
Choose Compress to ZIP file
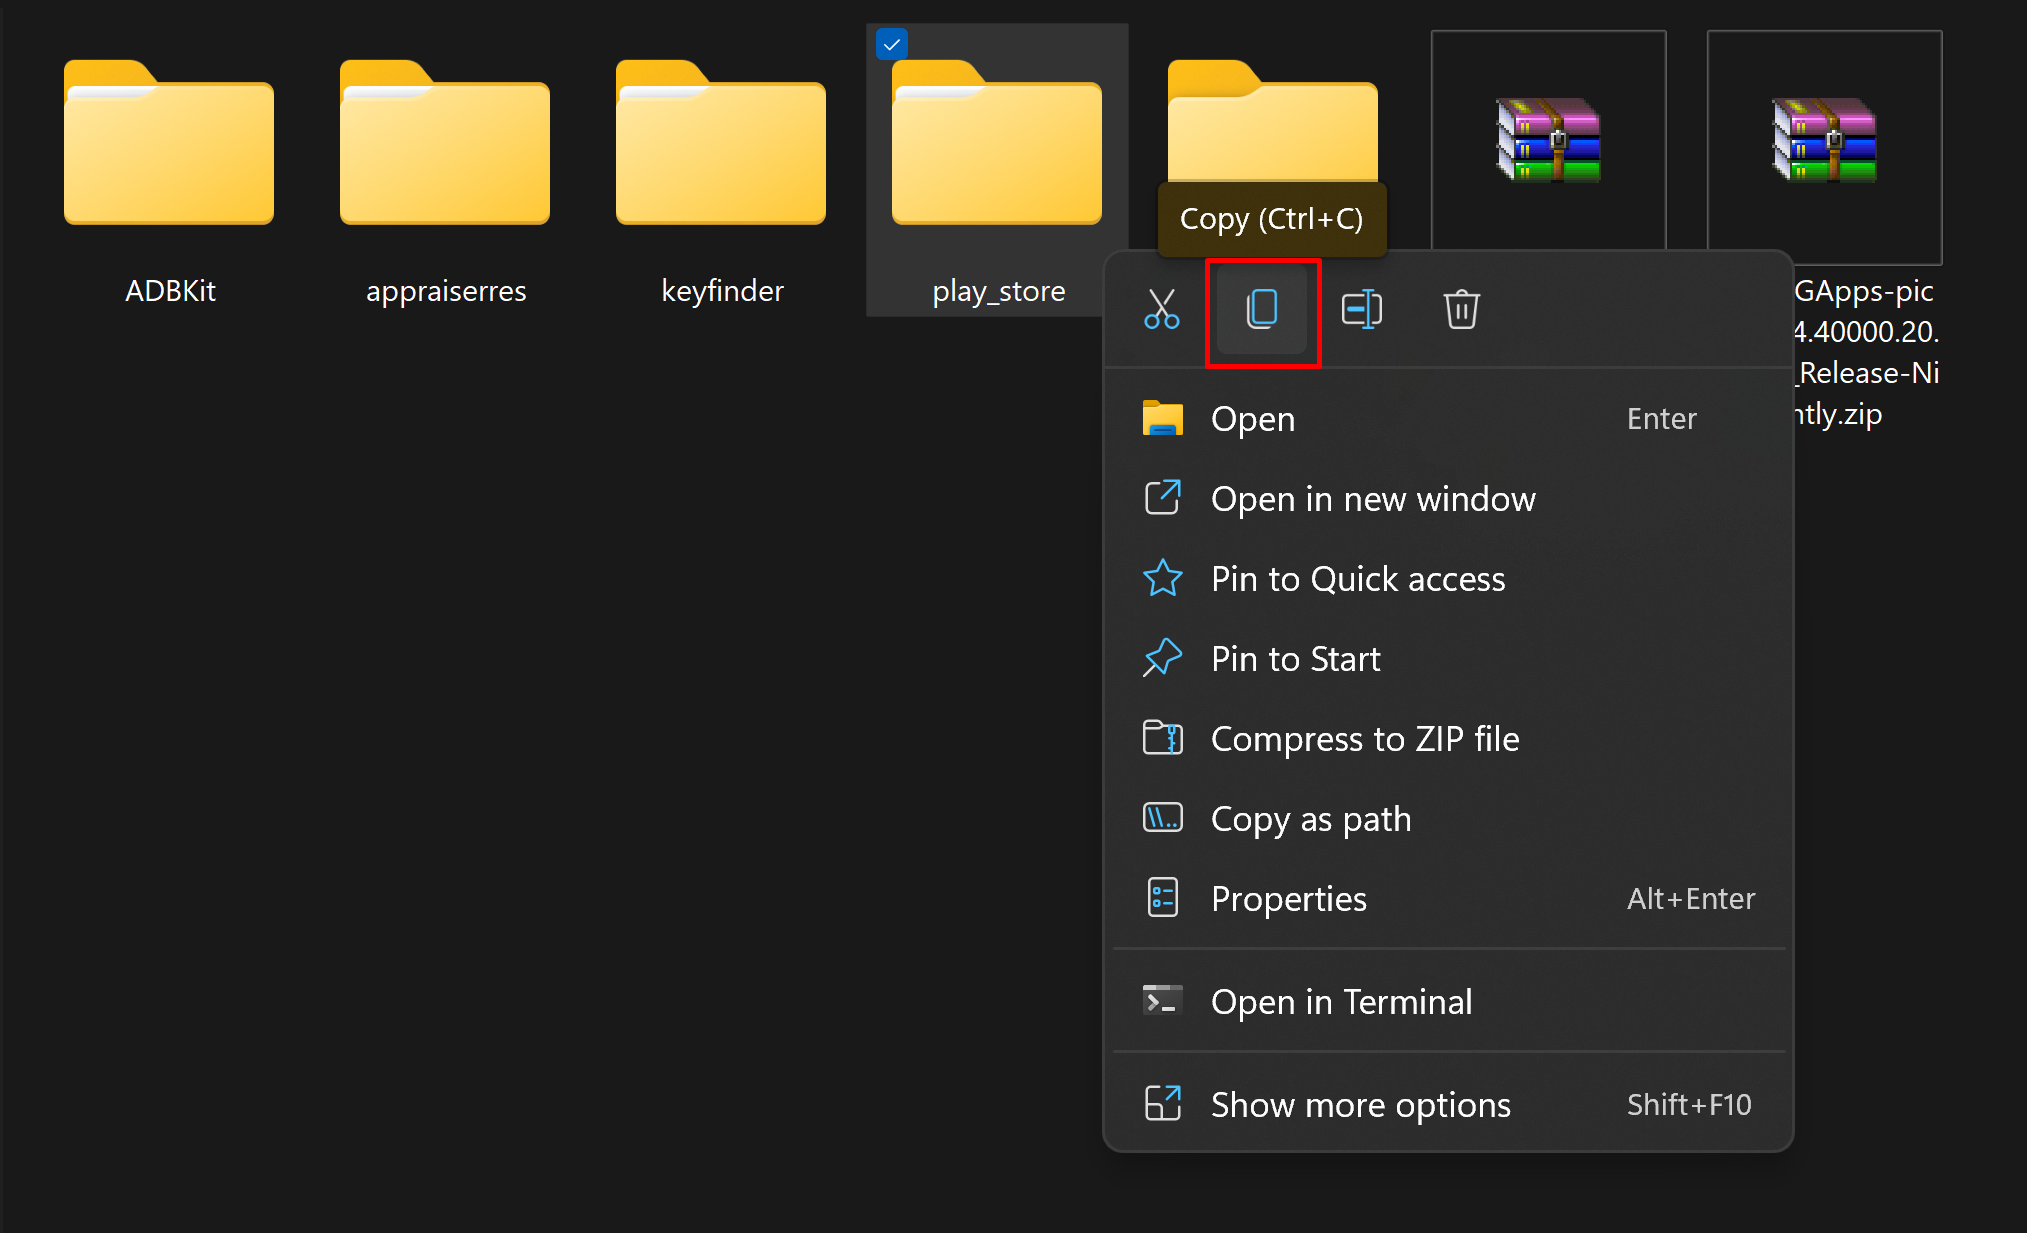tap(1364, 739)
